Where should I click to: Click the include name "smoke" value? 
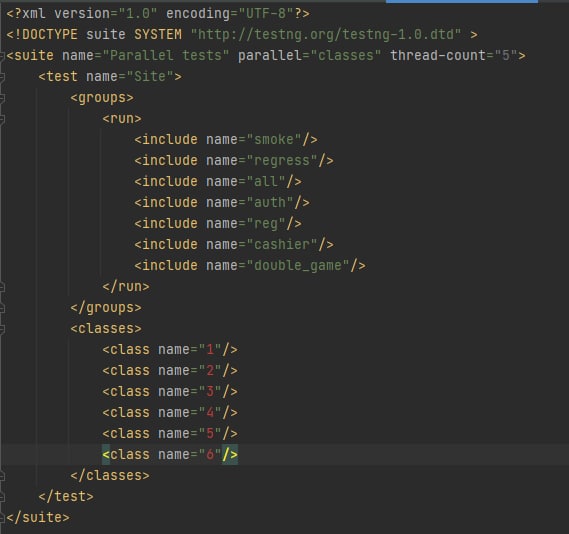[274, 139]
